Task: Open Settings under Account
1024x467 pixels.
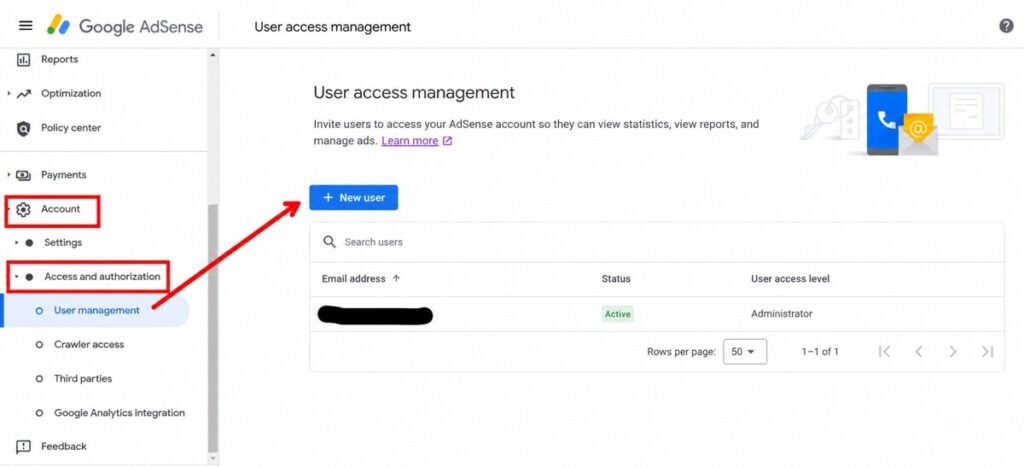Action: click(63, 243)
